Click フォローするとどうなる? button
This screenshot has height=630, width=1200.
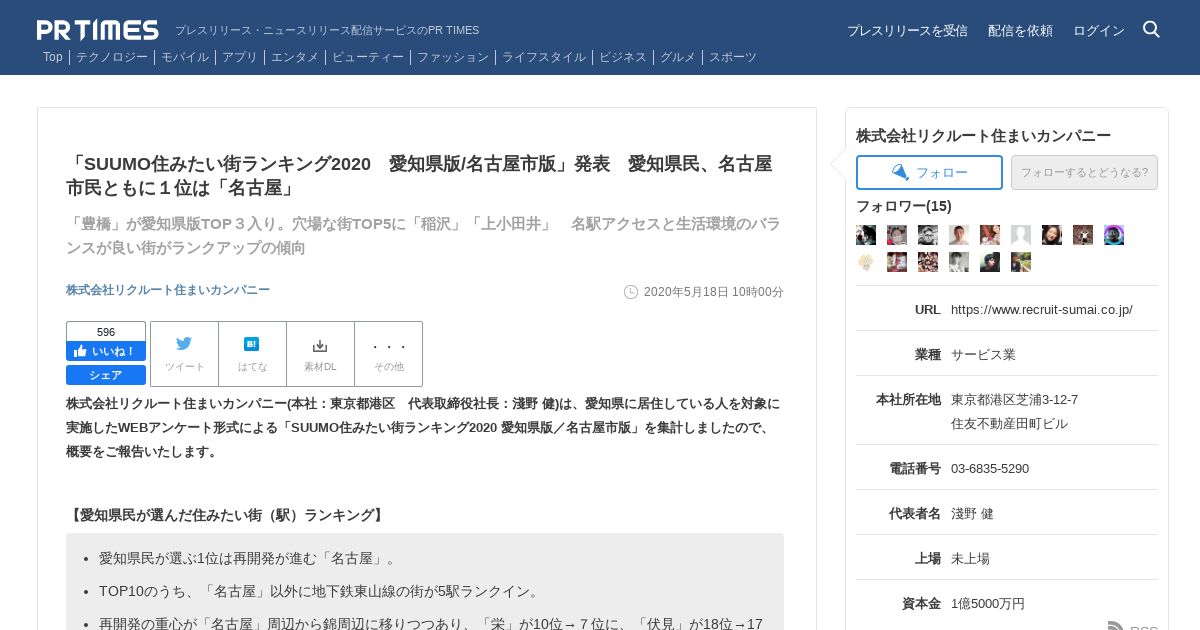coord(1084,172)
